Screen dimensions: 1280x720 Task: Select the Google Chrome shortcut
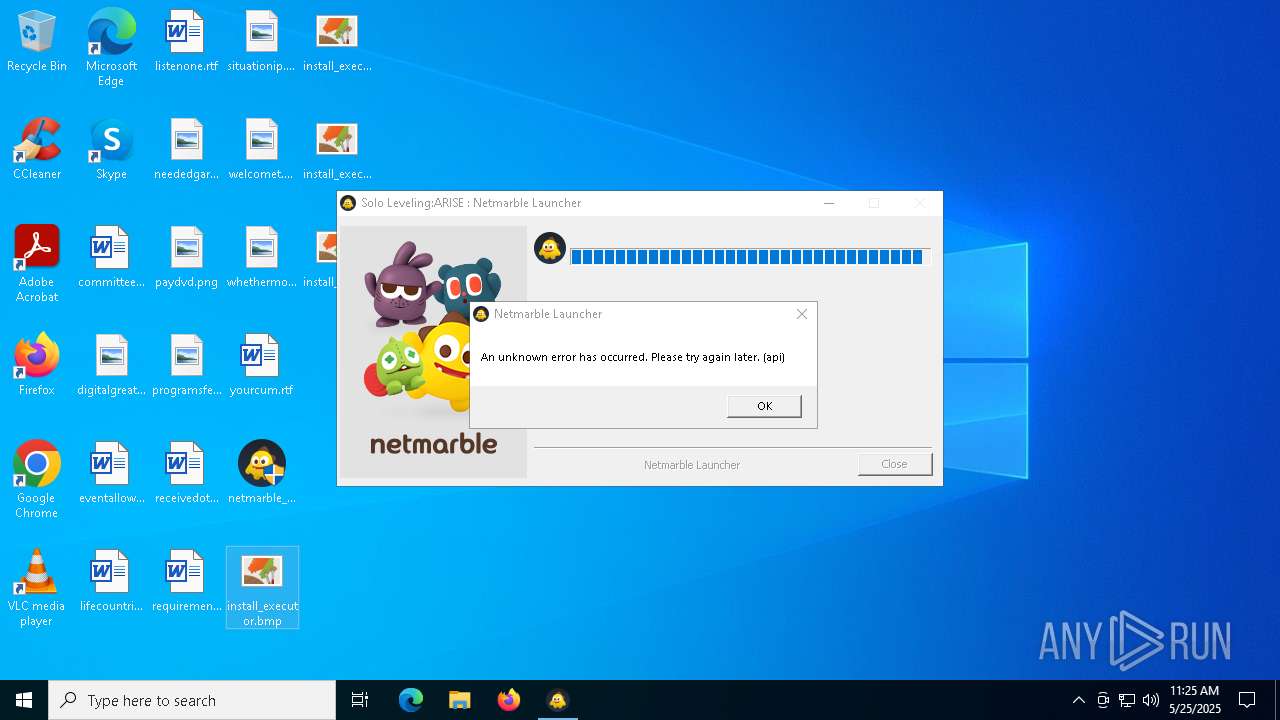click(x=37, y=480)
